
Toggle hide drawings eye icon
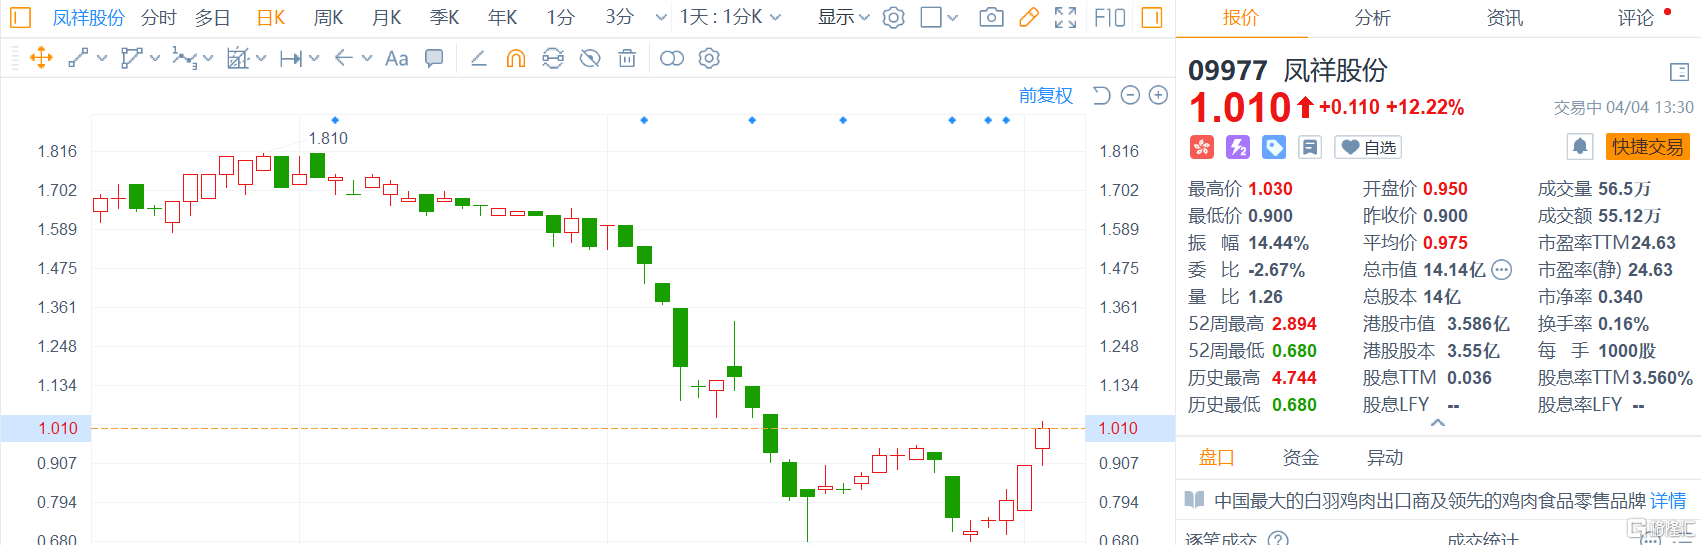pyautogui.click(x=590, y=59)
